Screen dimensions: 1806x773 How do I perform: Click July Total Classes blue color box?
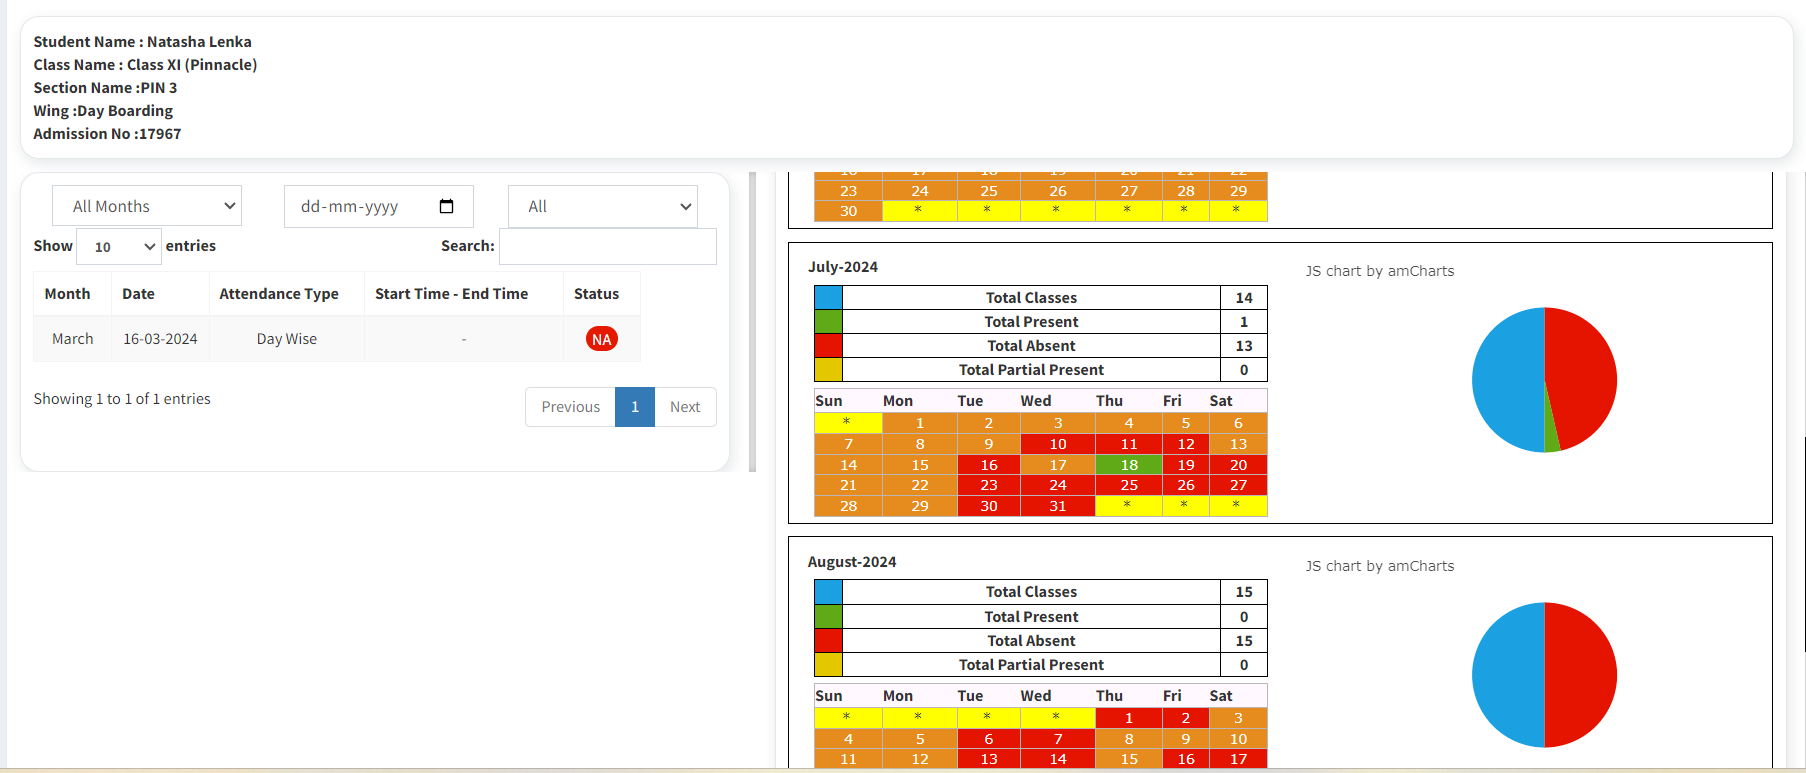(x=828, y=297)
